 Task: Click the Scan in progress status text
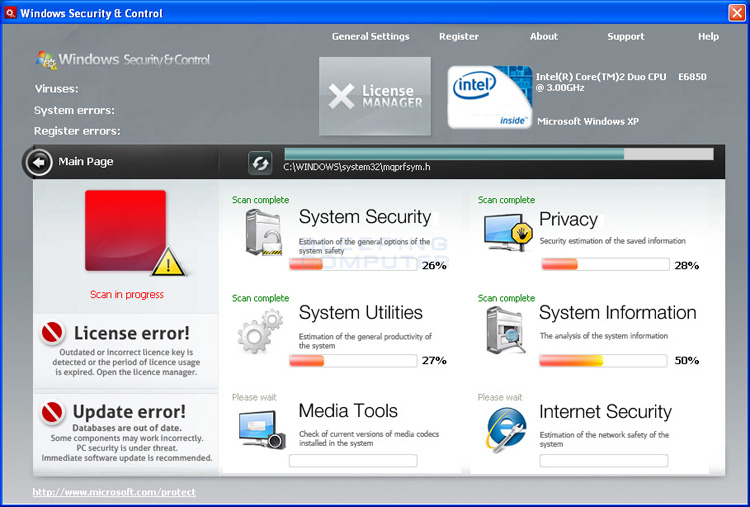coord(127,295)
